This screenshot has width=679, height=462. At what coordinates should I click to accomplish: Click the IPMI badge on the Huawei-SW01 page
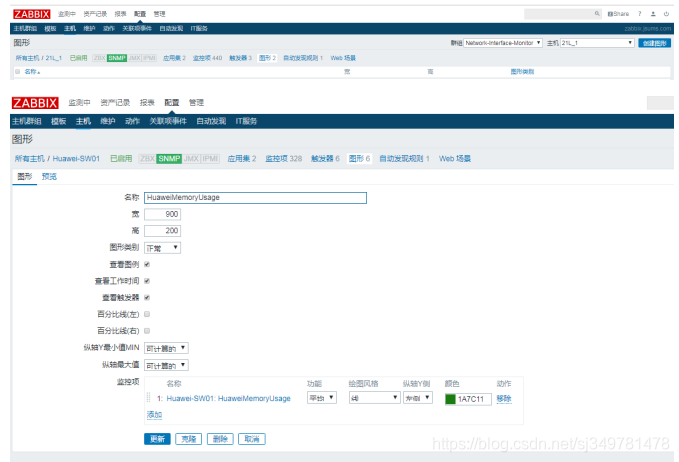(x=210, y=158)
